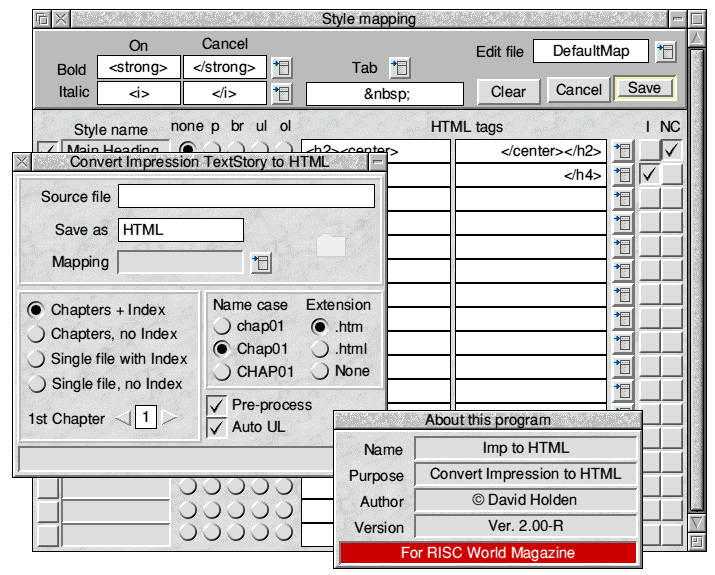Open tag menu icon for the </center></h2> row

623,152
